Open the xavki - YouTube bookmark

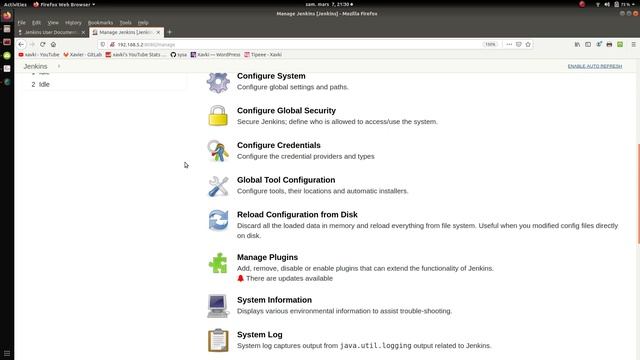tap(39, 54)
